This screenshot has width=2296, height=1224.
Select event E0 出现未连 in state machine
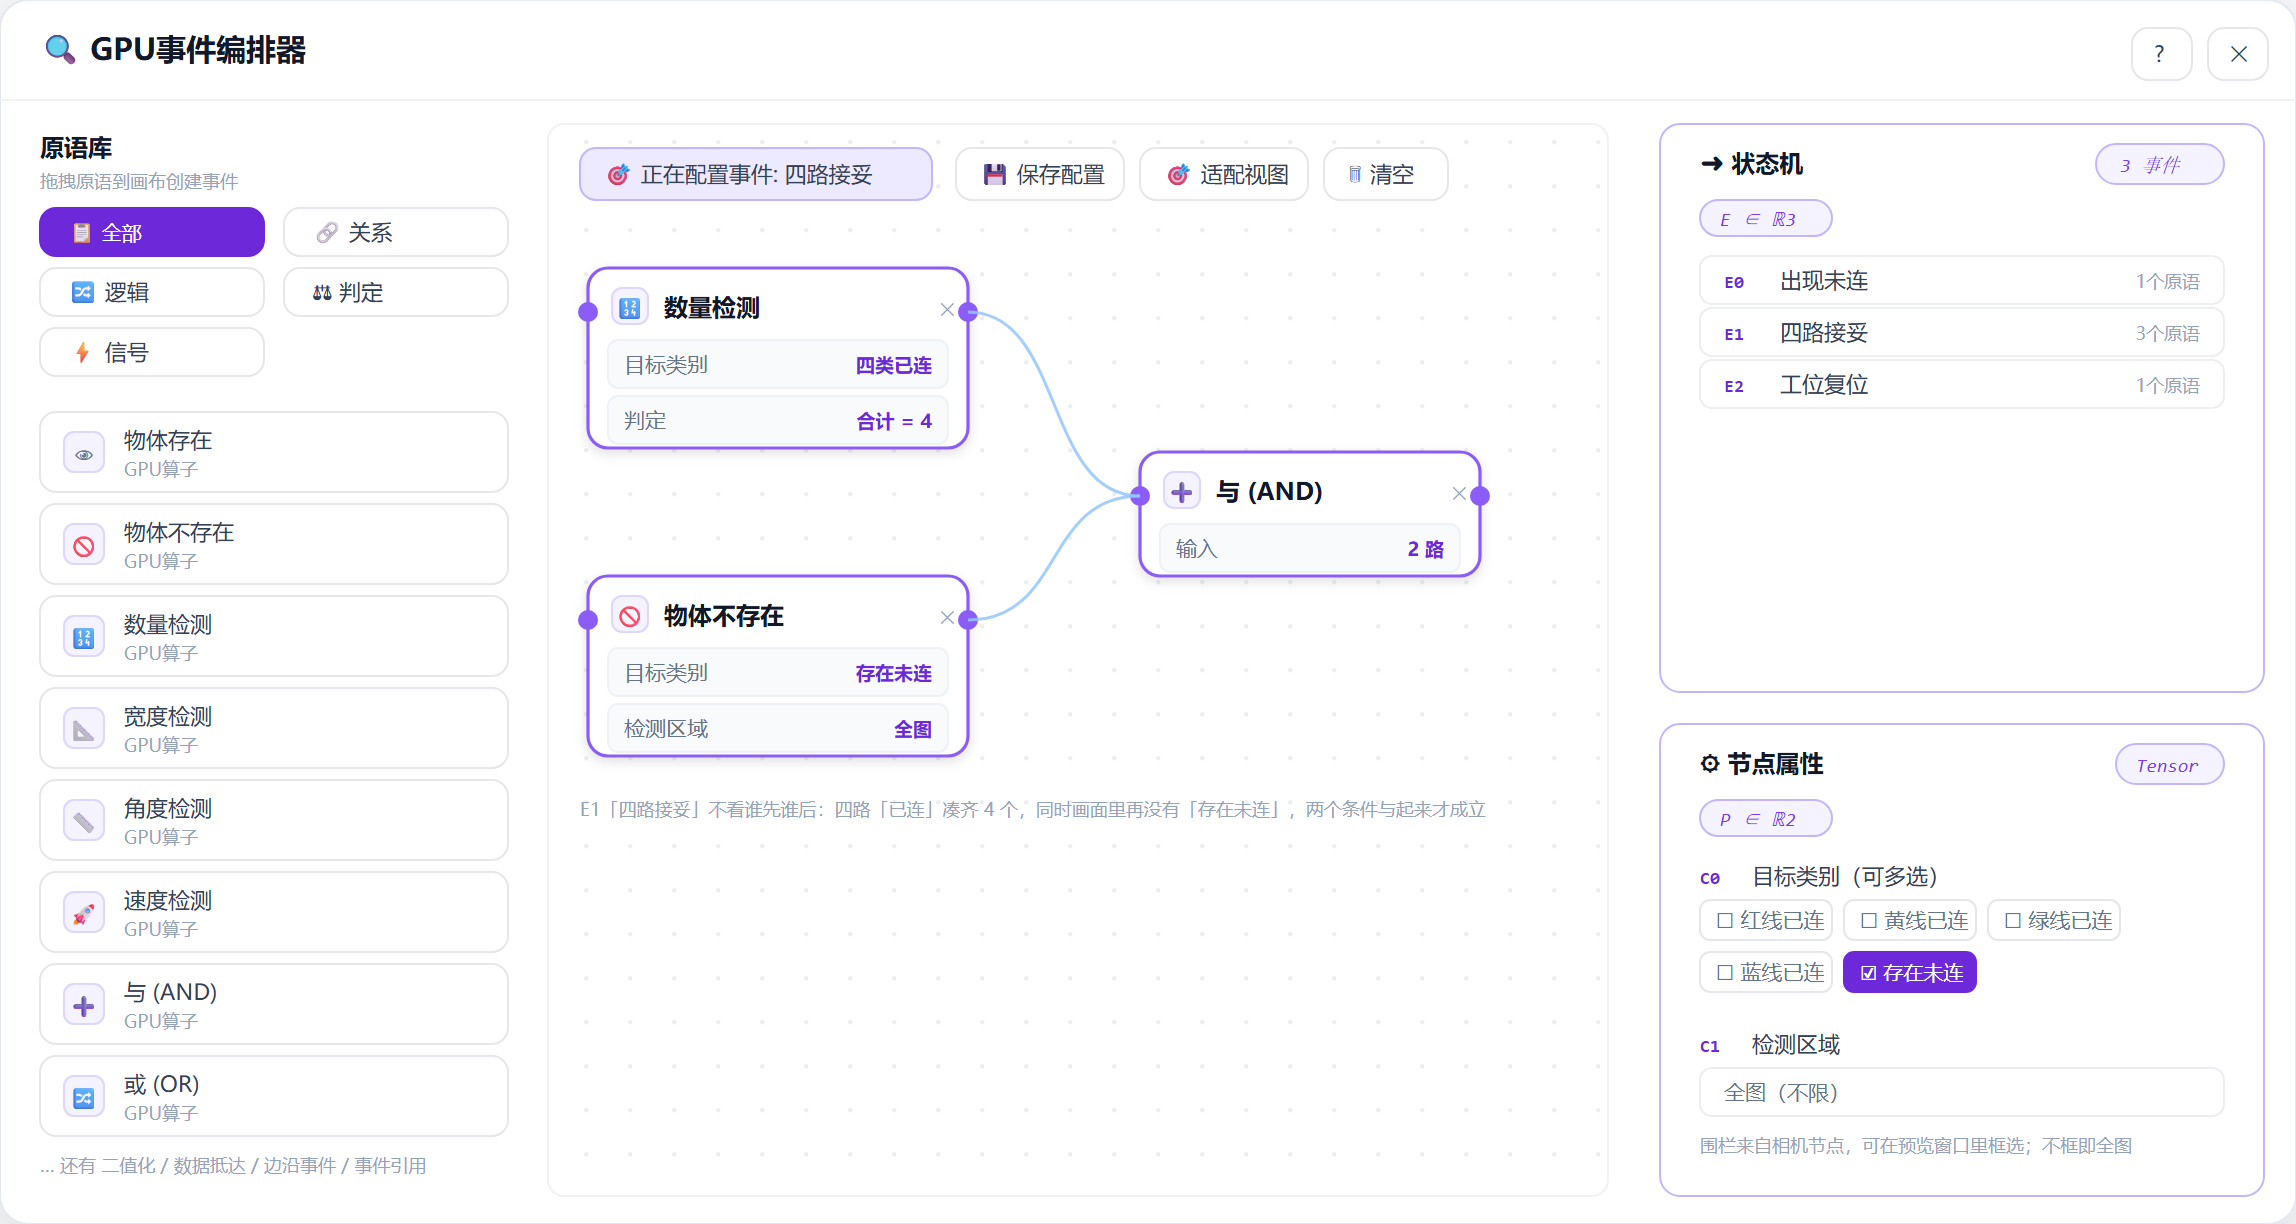[x=1961, y=281]
